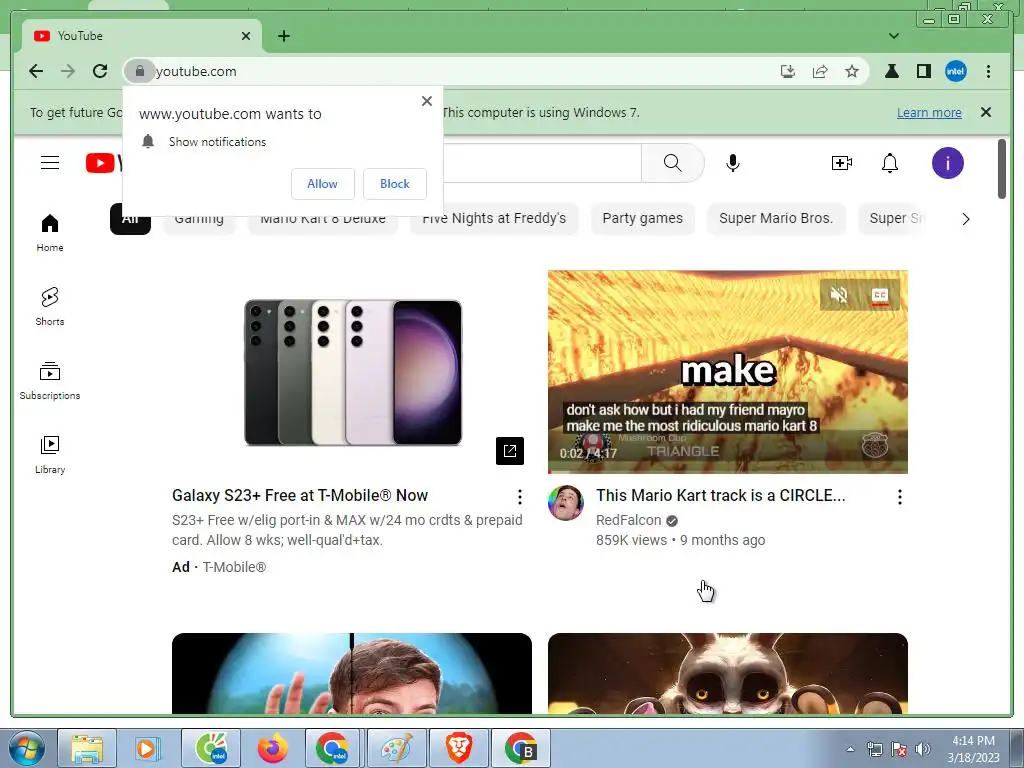Unmute the Mario Kart preview video

point(839,295)
